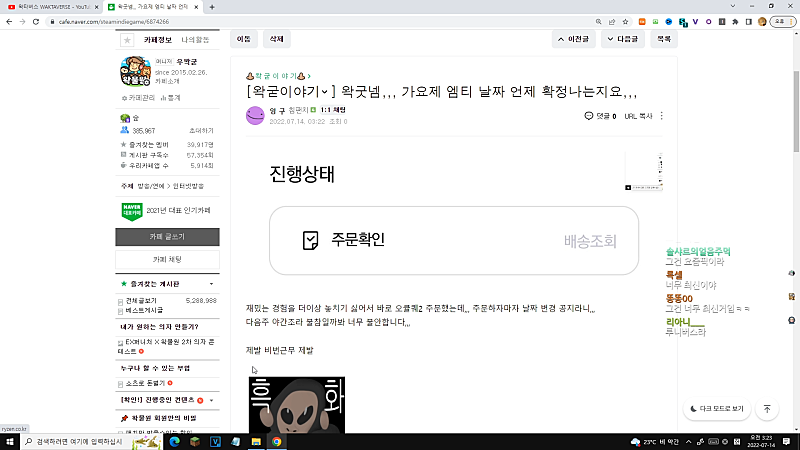Click the 흑화 monkey image
Viewport: 800px width, 450px height.
point(297,405)
